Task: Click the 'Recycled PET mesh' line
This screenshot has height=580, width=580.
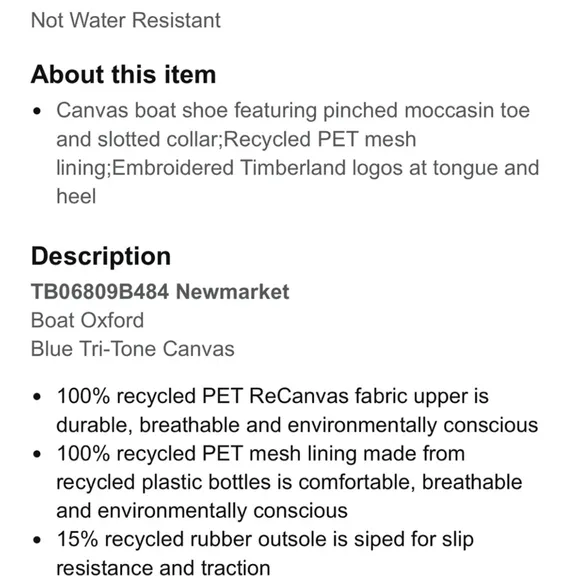Action: coord(236,139)
